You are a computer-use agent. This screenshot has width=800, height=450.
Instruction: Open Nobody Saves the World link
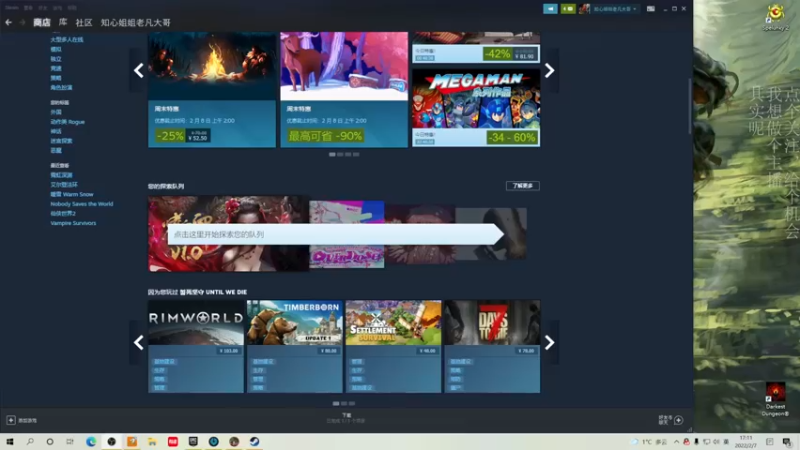[x=82, y=204]
